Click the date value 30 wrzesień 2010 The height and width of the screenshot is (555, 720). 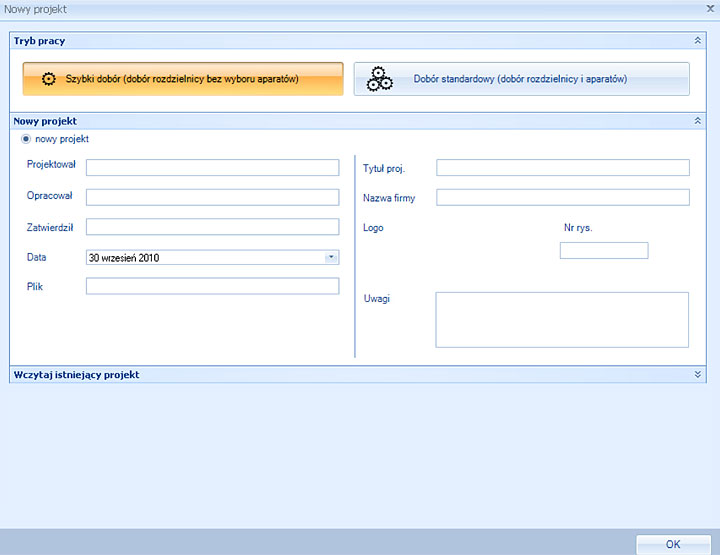[124, 258]
